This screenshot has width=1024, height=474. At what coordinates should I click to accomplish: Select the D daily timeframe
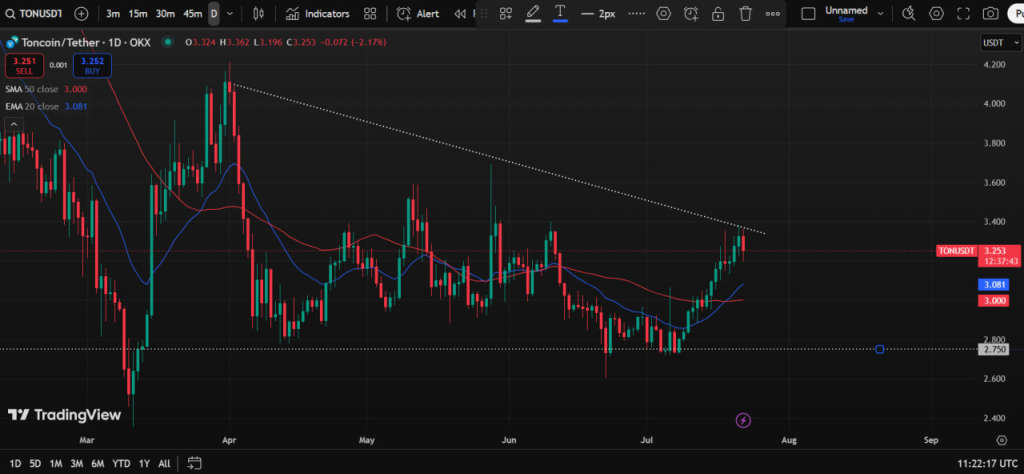coord(214,13)
